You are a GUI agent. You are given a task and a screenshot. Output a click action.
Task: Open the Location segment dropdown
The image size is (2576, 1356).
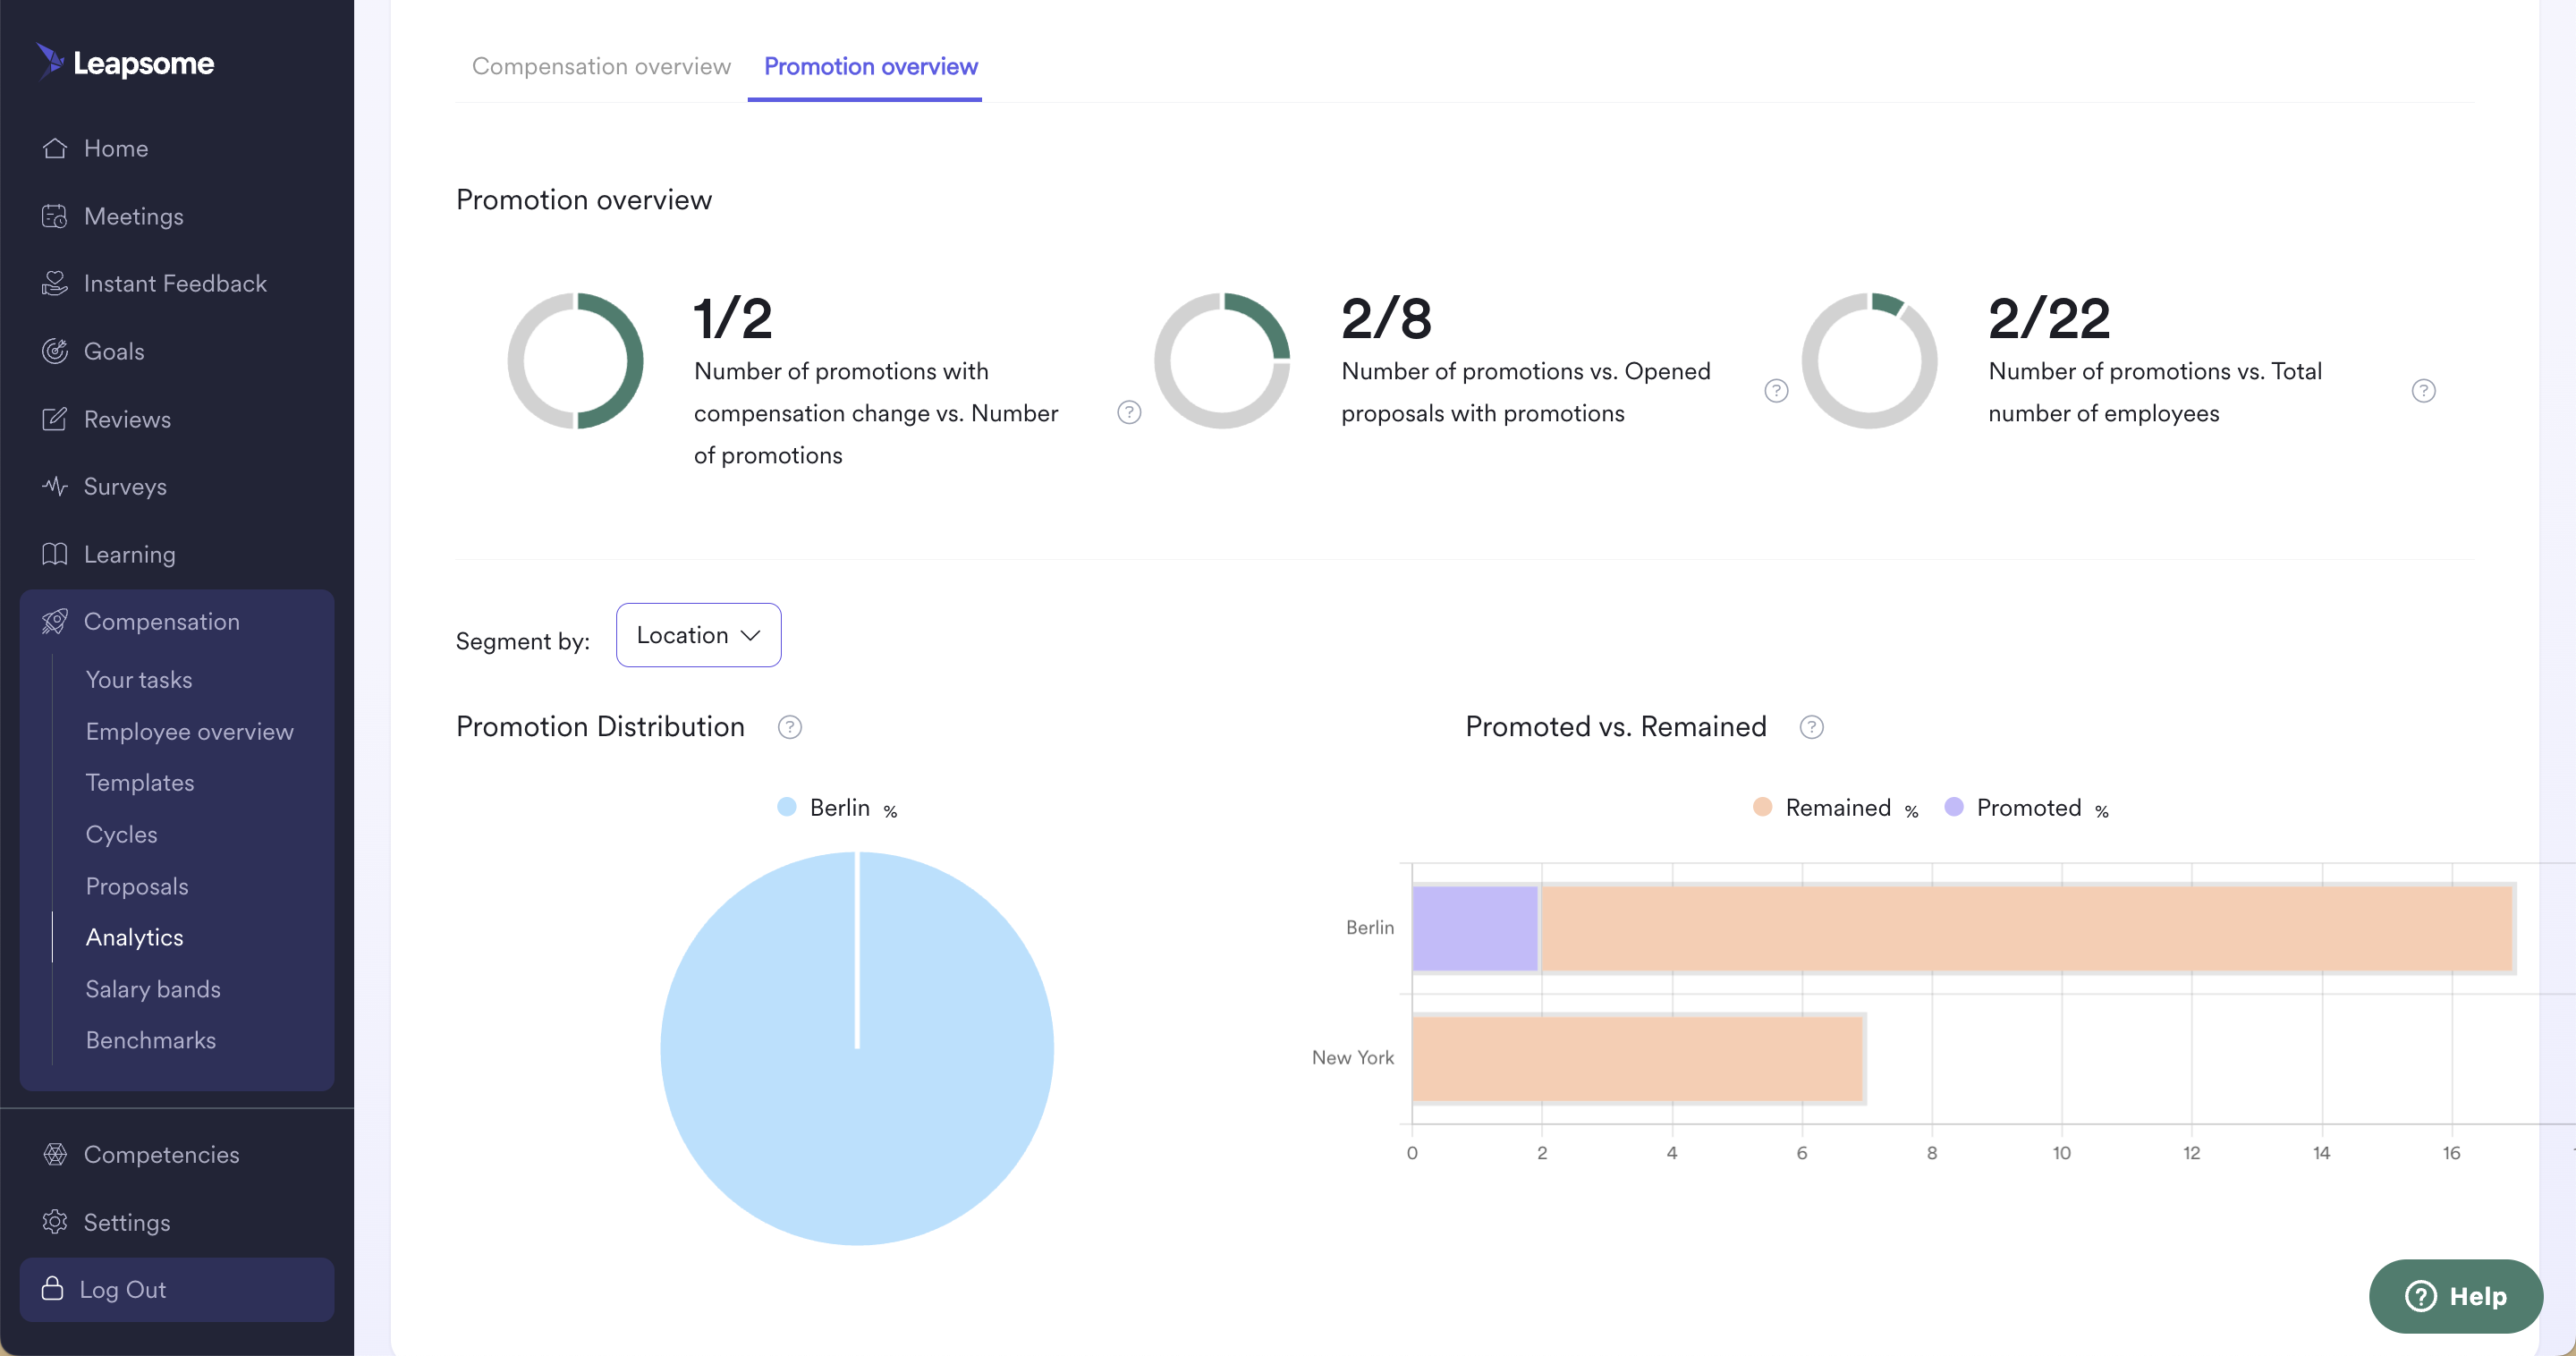pos(698,634)
